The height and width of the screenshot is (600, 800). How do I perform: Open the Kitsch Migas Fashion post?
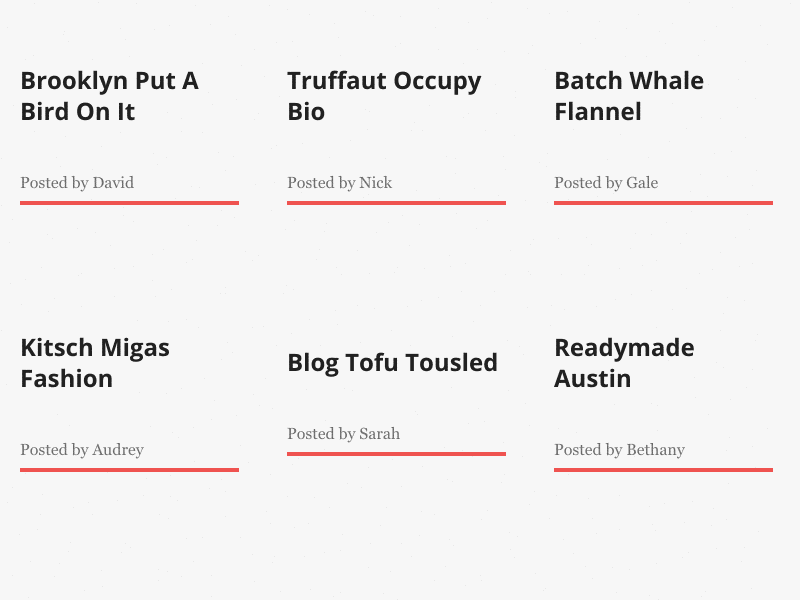pyautogui.click(x=95, y=363)
